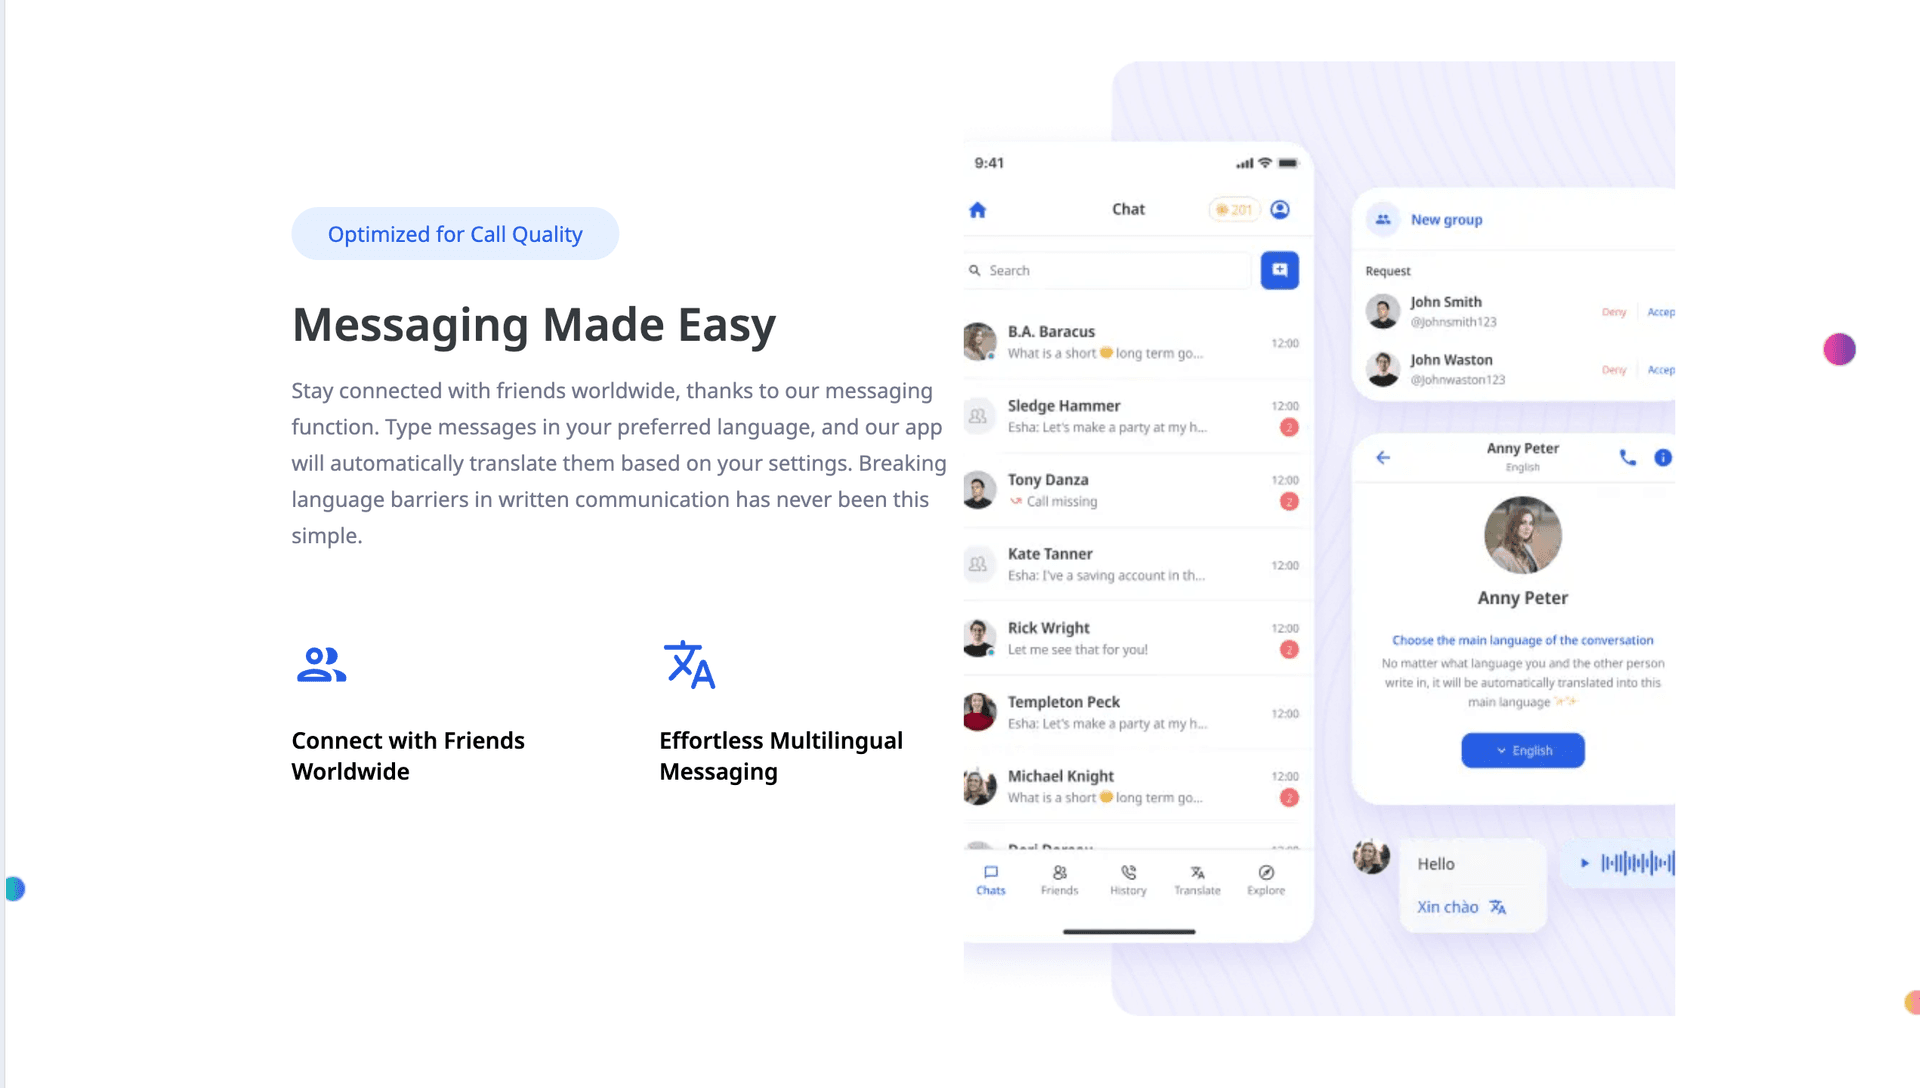Accept John Smith's group request
The image size is (1920, 1088).
tap(1662, 311)
